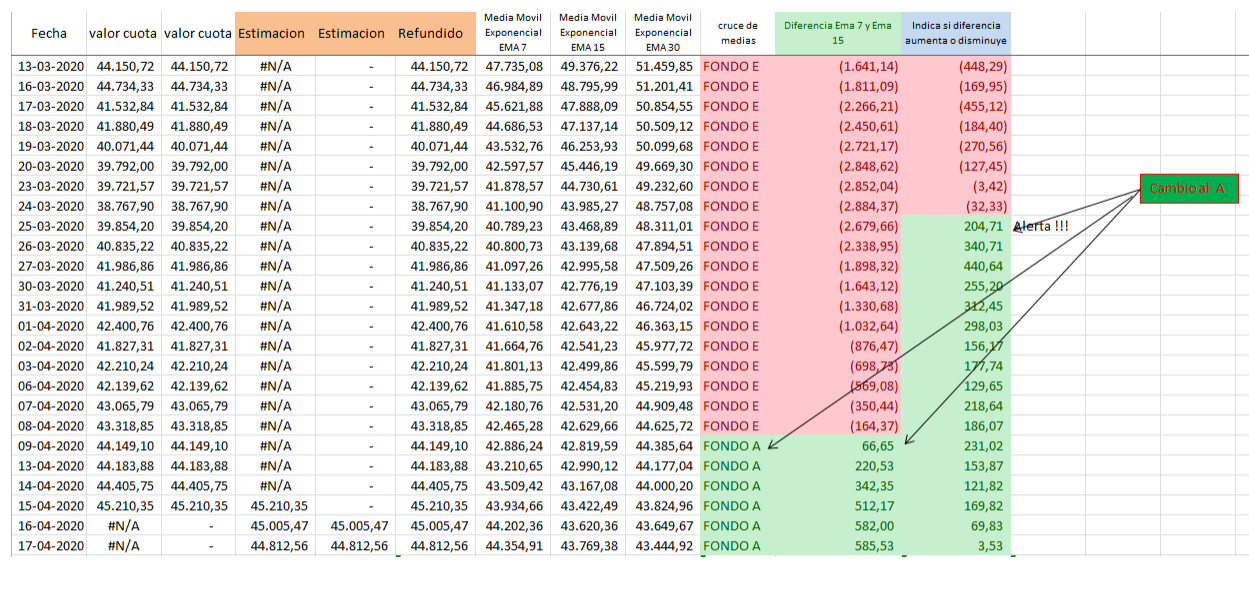Screen dimensions: 1249x590
Task: Select the Media Movil Exponencial EMA 15 header
Action: coord(587,33)
